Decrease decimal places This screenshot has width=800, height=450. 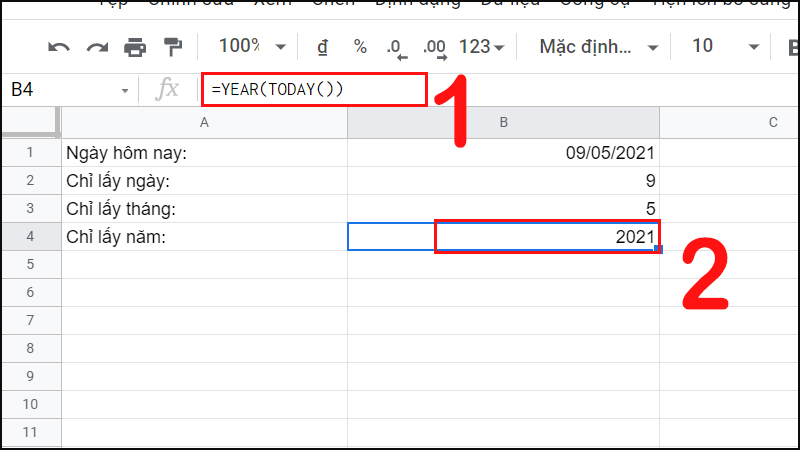point(397,48)
